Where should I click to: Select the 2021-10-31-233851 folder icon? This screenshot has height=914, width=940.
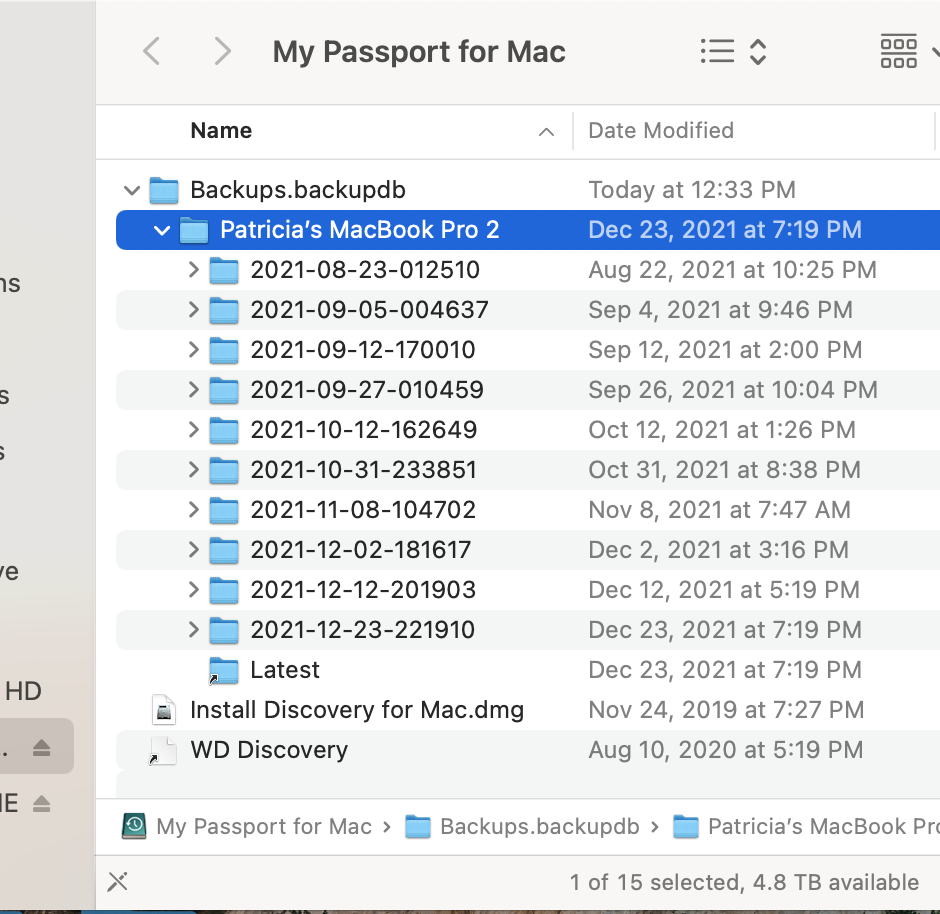[224, 470]
